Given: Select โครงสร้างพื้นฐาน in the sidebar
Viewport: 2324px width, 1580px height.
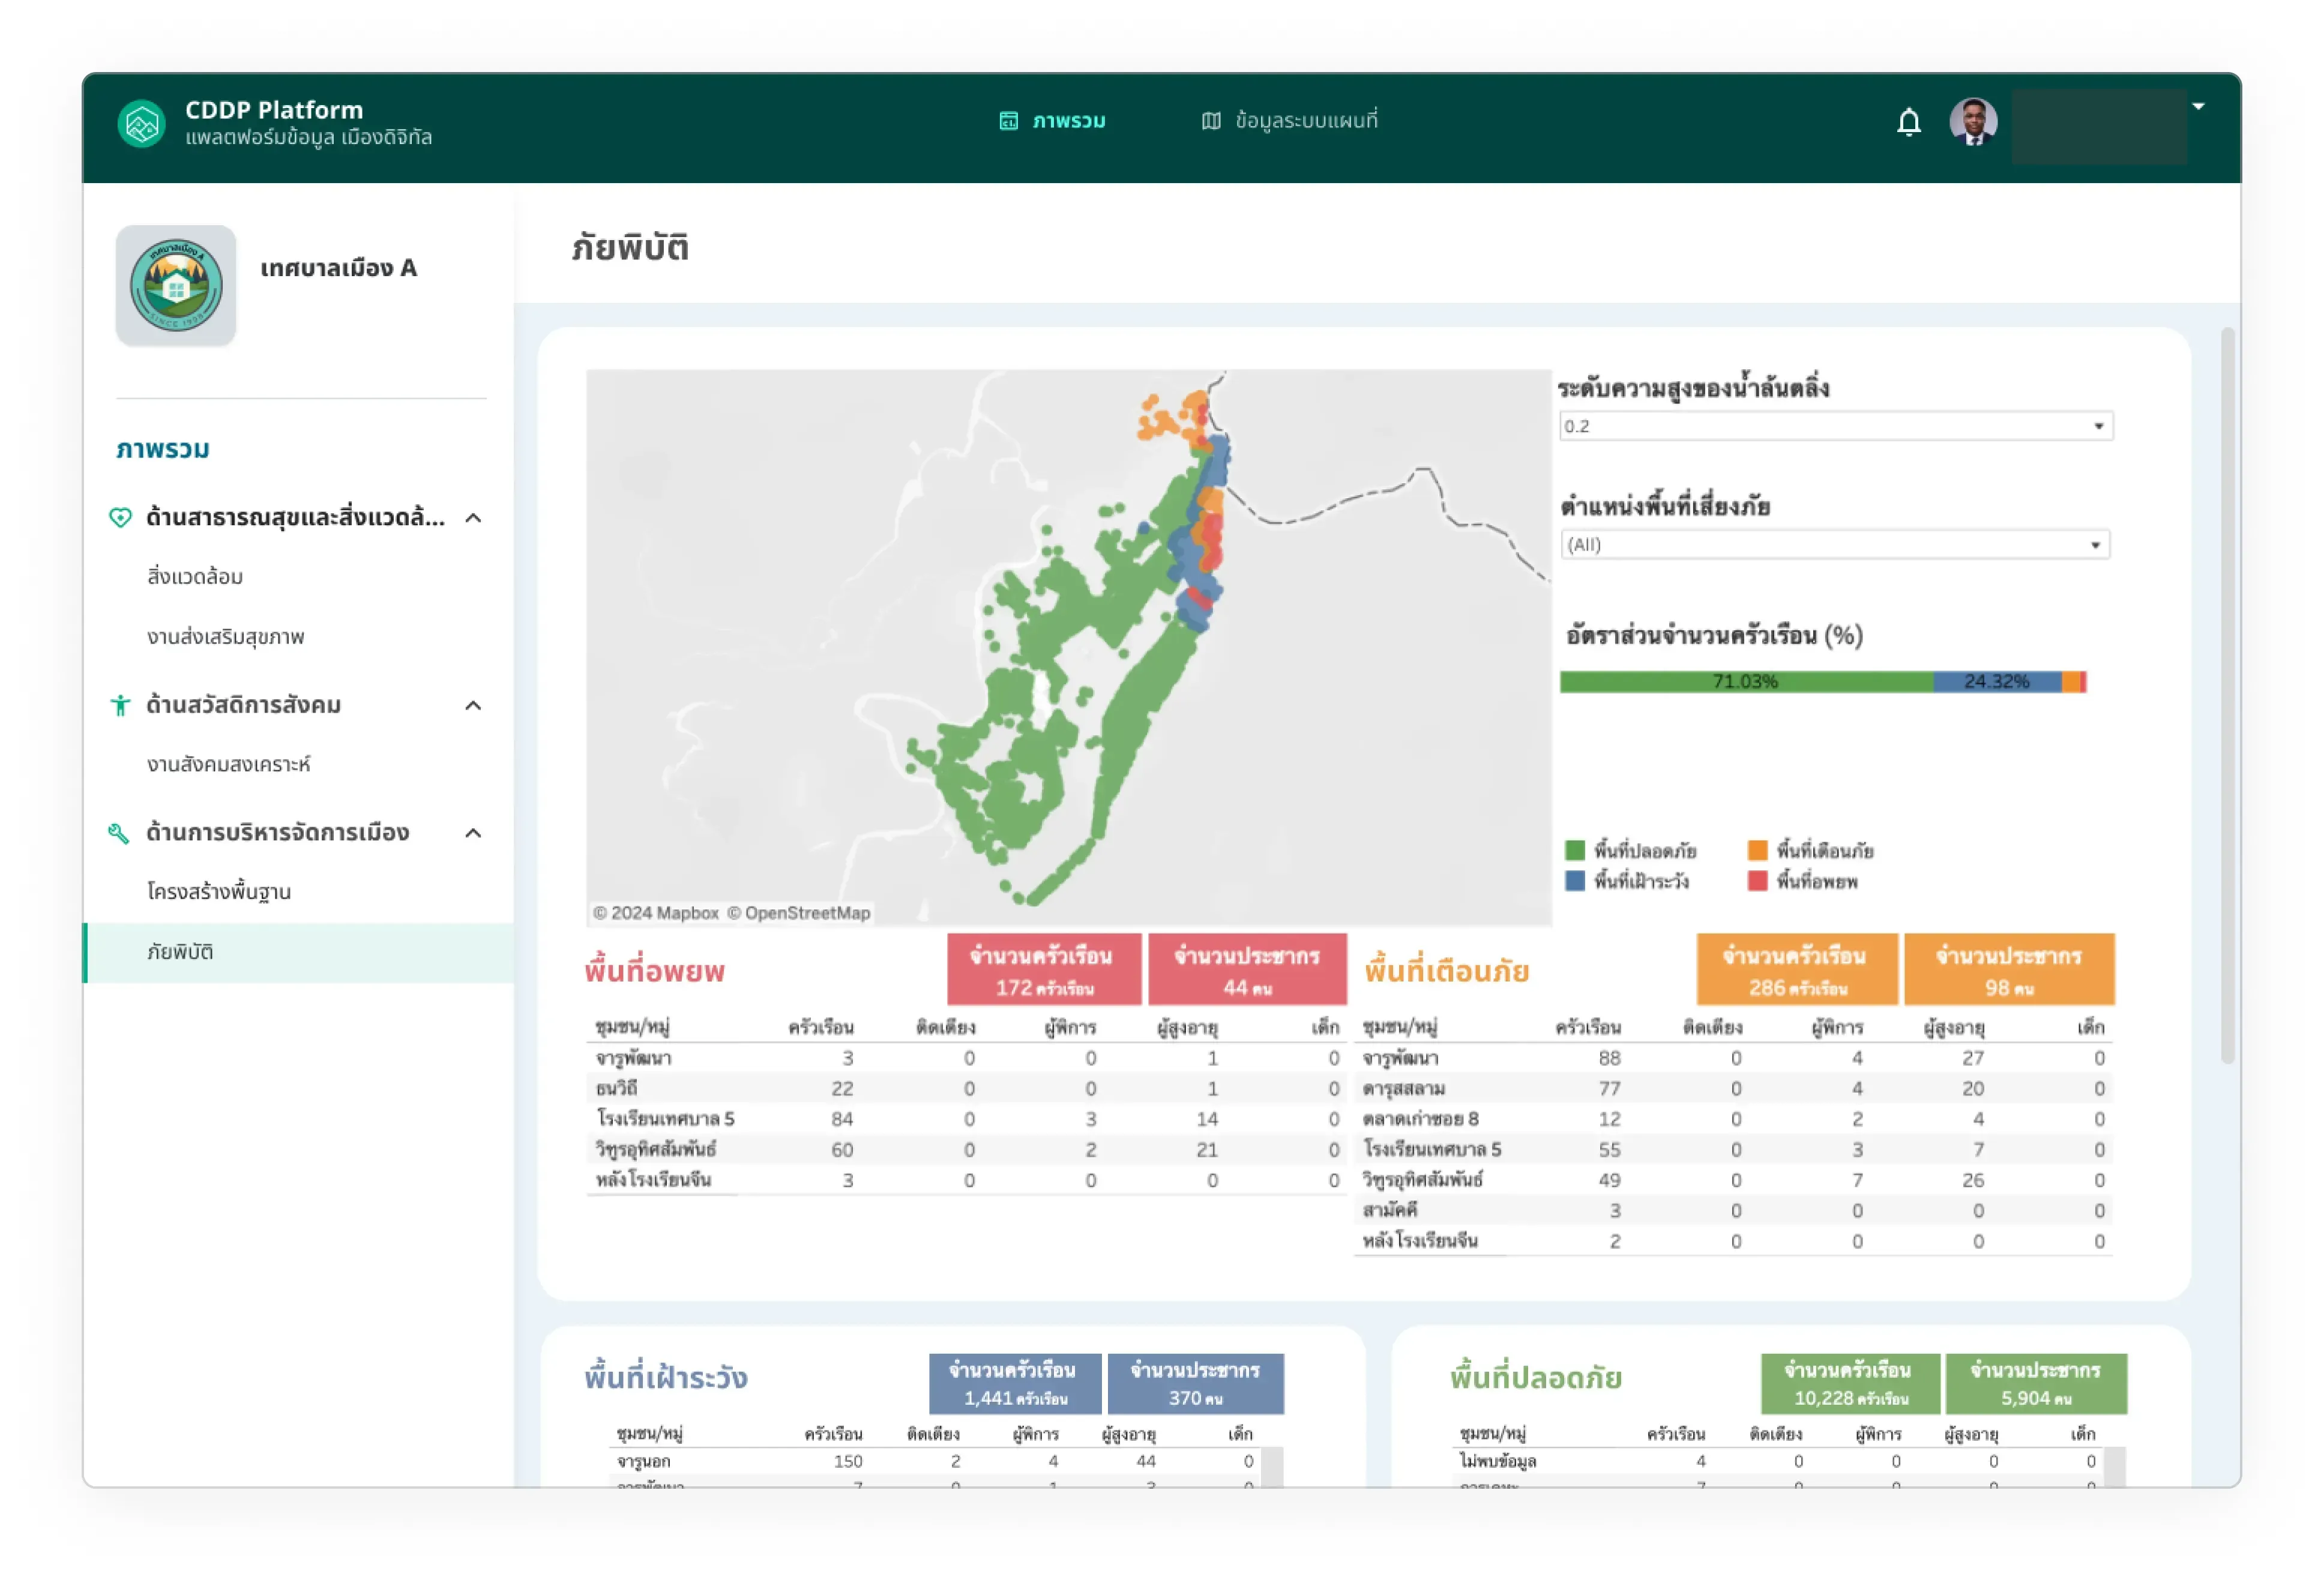Looking at the screenshot, I should click(x=219, y=891).
